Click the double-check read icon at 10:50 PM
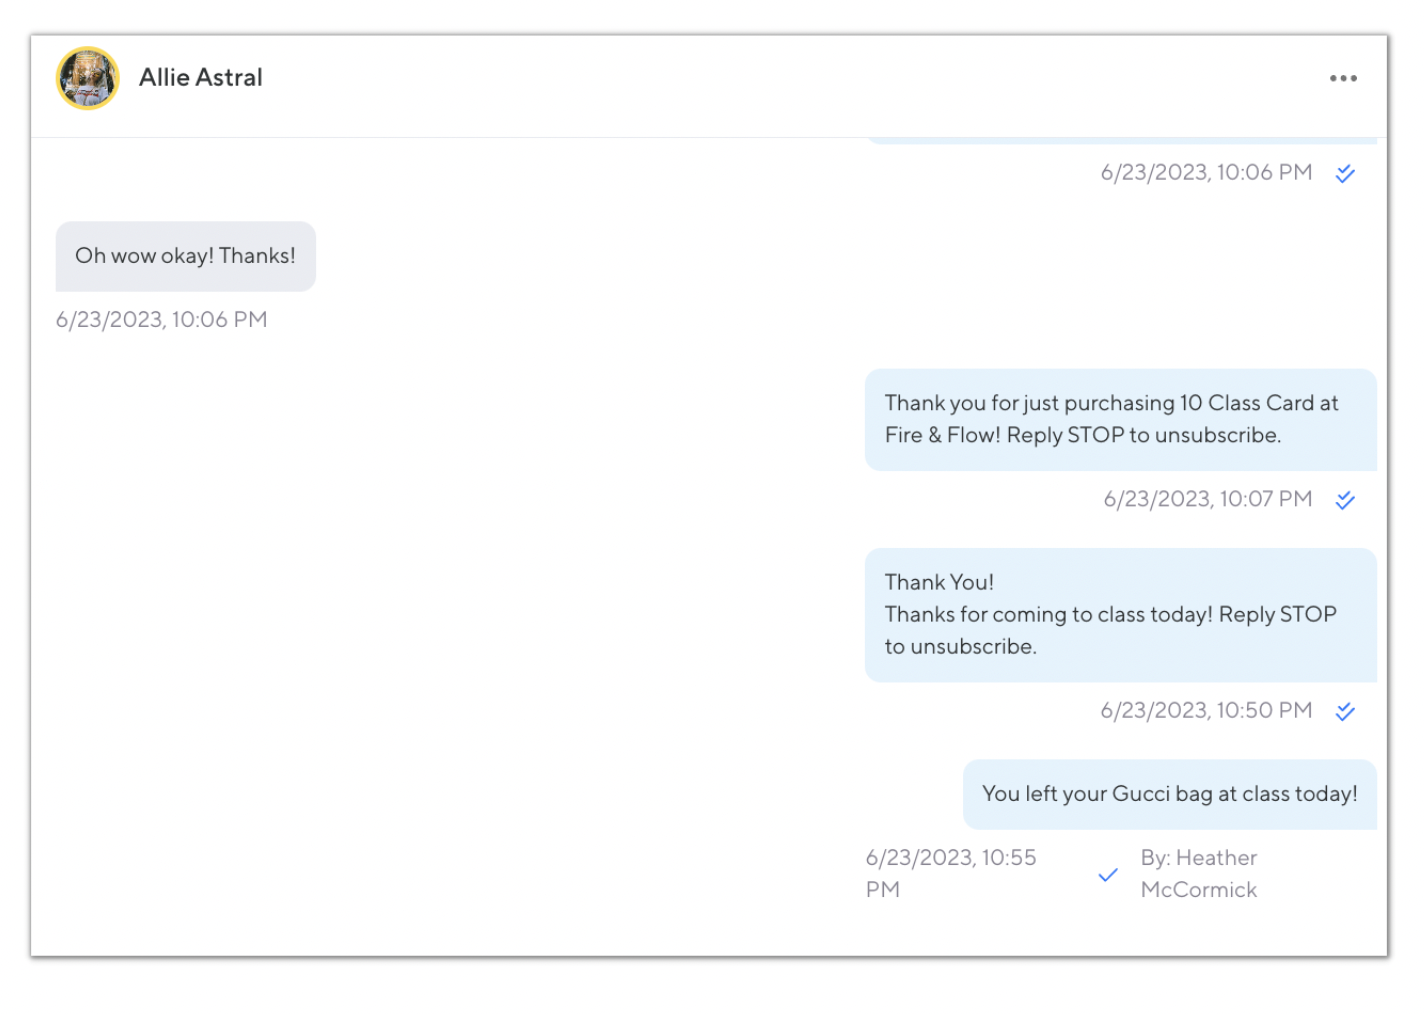The image size is (1424, 1014). point(1345,712)
